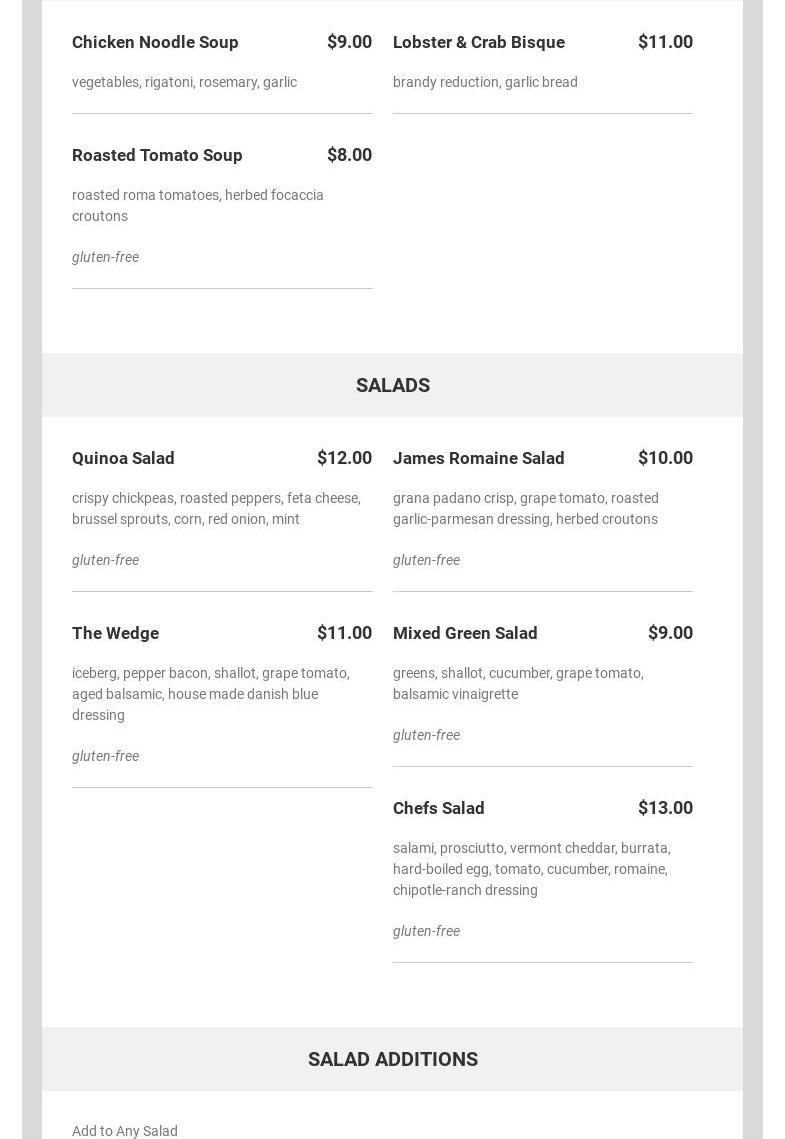Click the crispy chickpeas description text
Image resolution: width=785 pixels, height=1139 pixels.
pos(216,508)
